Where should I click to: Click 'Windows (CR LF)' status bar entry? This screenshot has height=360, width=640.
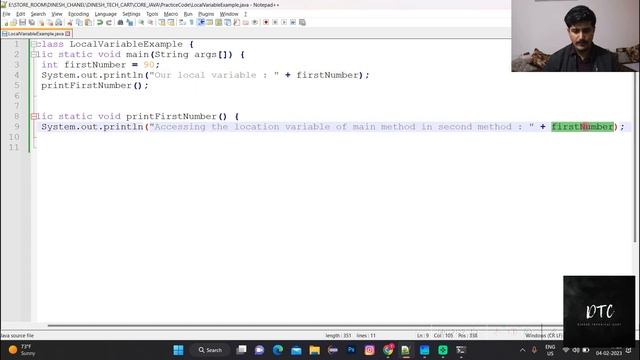(543, 336)
